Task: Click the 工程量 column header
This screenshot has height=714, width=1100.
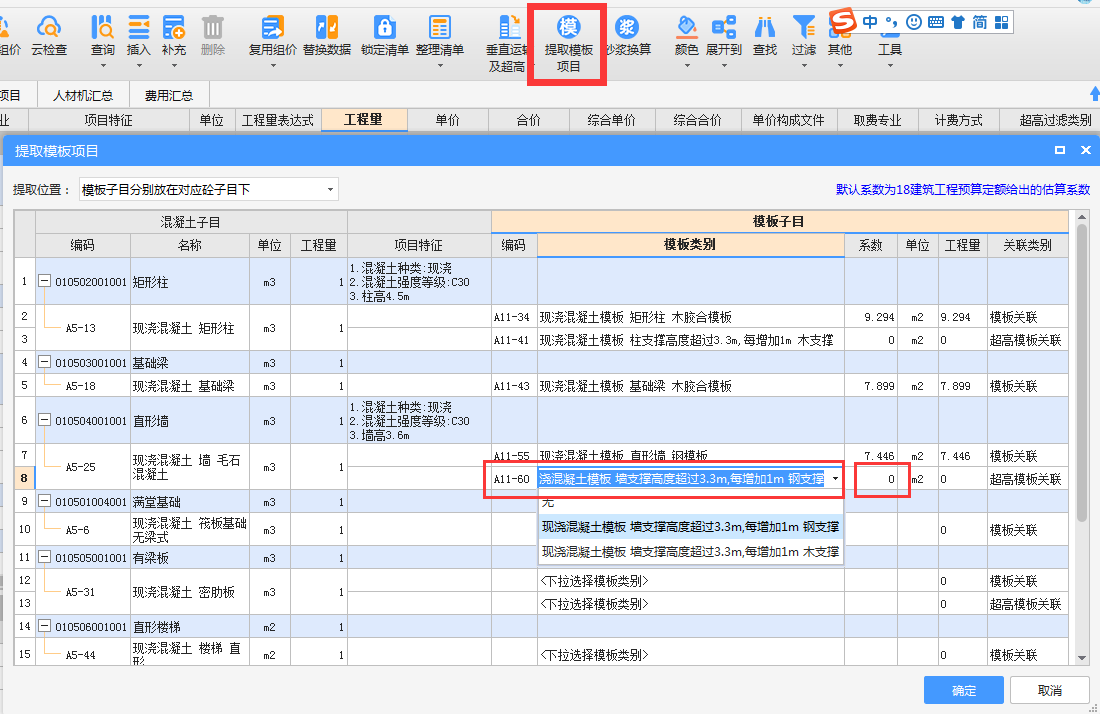Action: pos(363,120)
